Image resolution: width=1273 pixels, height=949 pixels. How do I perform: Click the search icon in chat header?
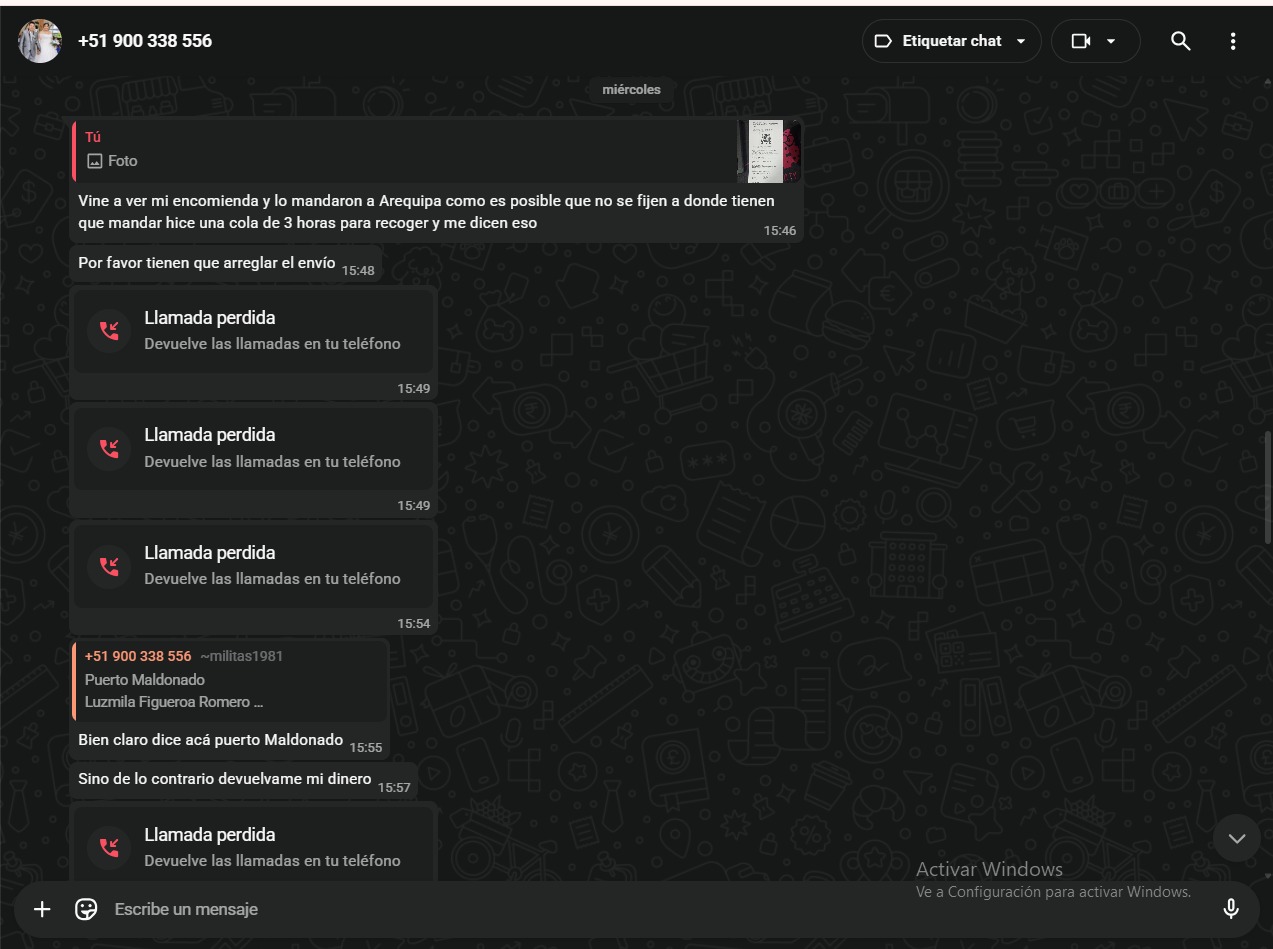(x=1180, y=41)
